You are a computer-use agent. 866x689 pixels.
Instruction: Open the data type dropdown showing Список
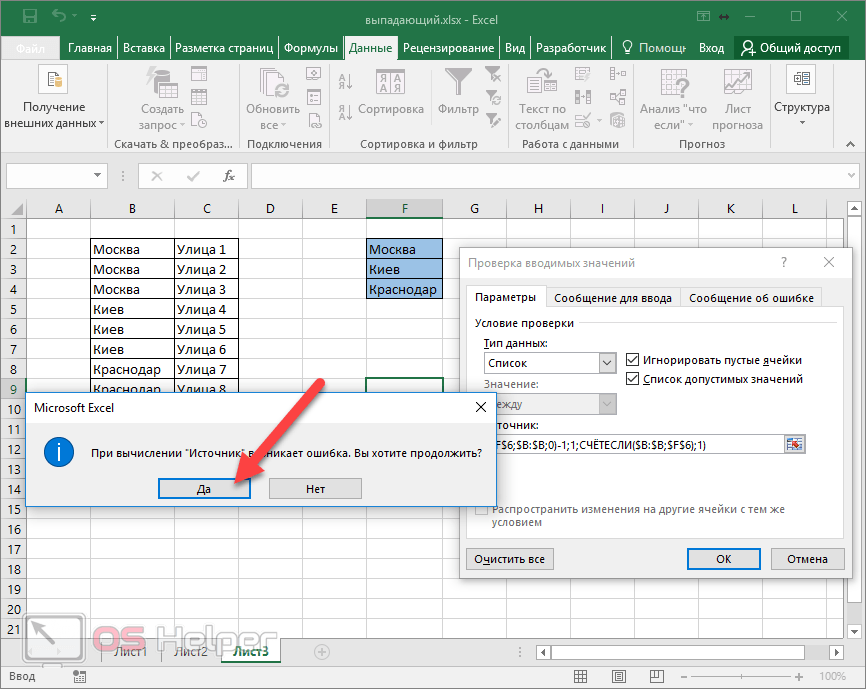606,363
